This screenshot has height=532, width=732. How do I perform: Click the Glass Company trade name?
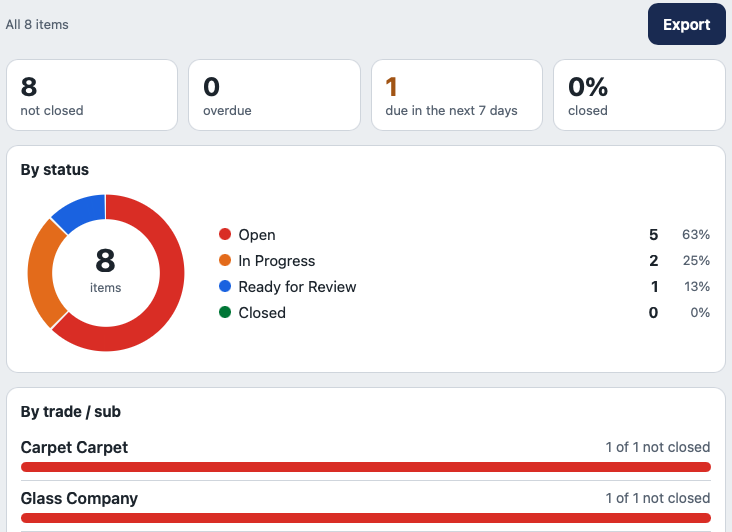(x=79, y=498)
